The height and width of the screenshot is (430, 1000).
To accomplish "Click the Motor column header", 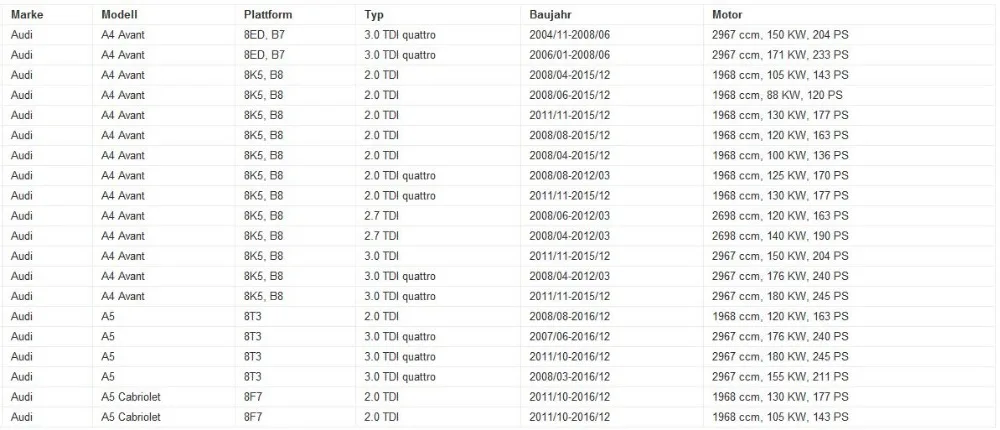I will coord(727,15).
